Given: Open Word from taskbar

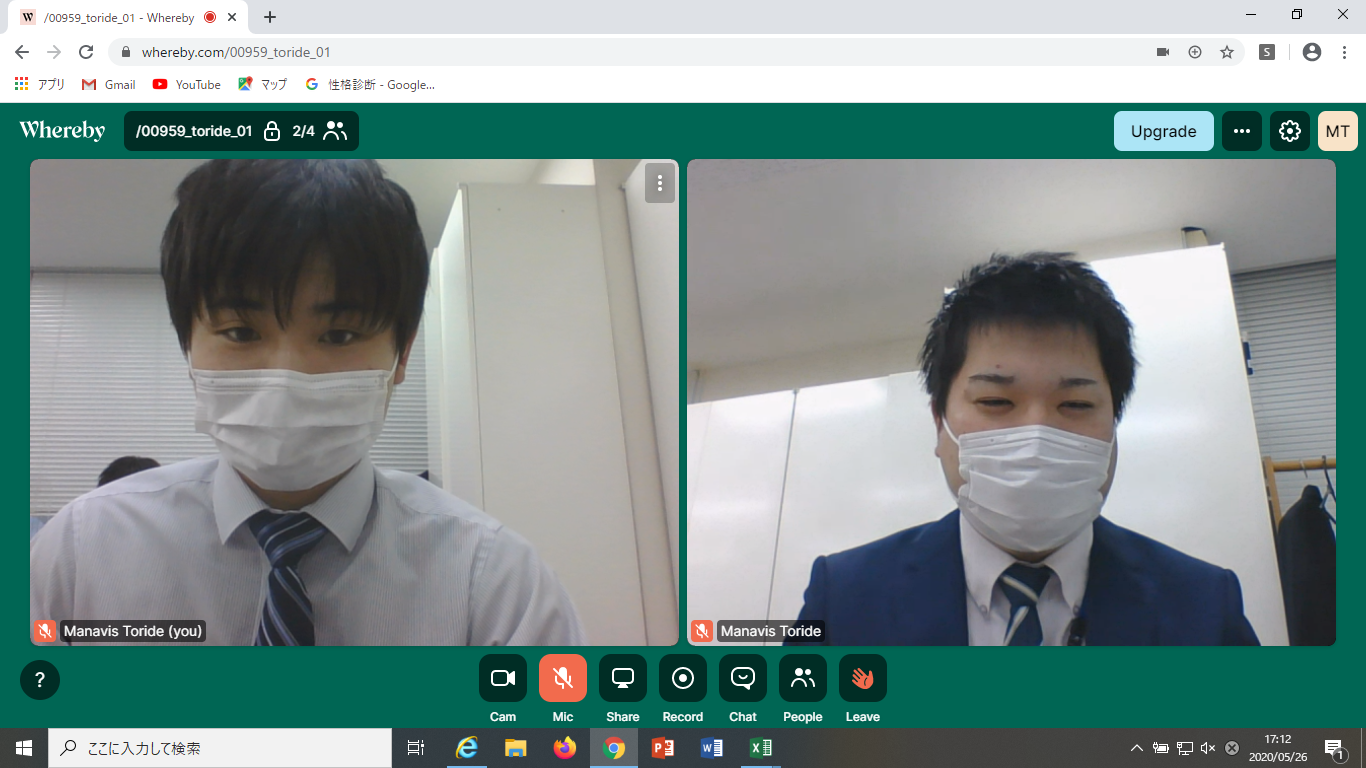Looking at the screenshot, I should tap(712, 748).
